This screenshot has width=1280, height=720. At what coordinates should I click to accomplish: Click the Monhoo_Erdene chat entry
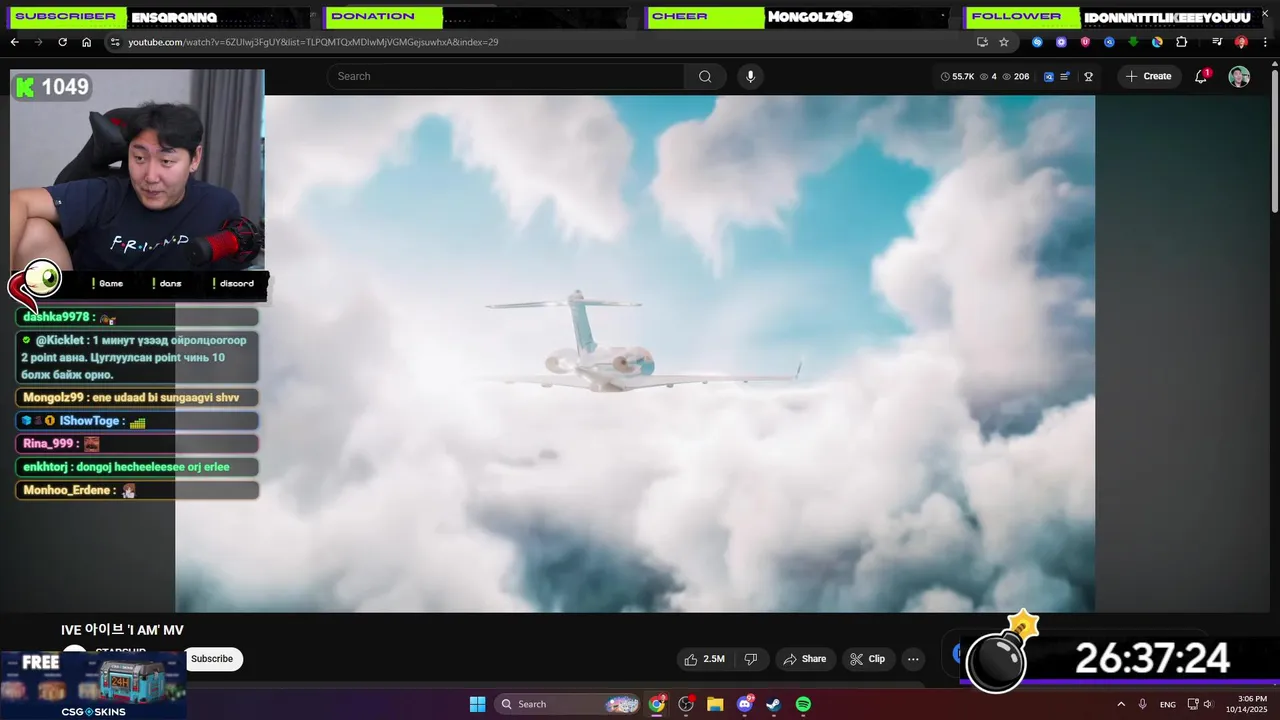coord(138,491)
